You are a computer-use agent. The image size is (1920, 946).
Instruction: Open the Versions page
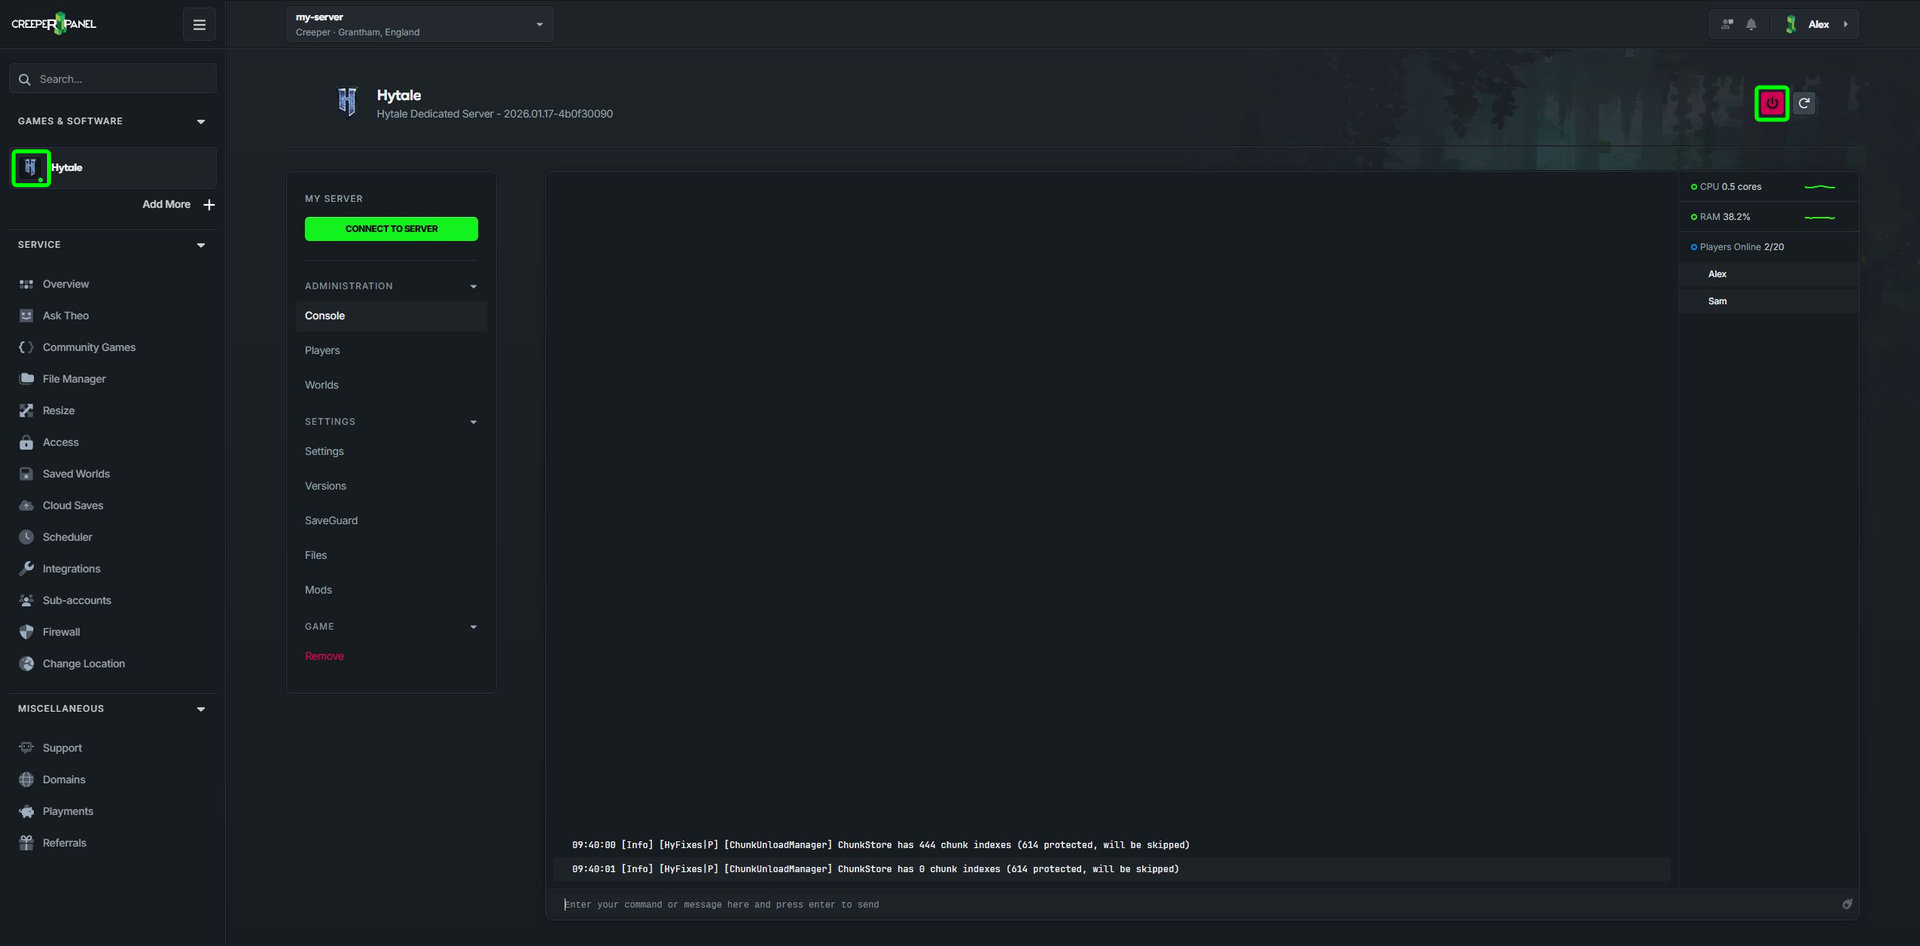pos(326,486)
